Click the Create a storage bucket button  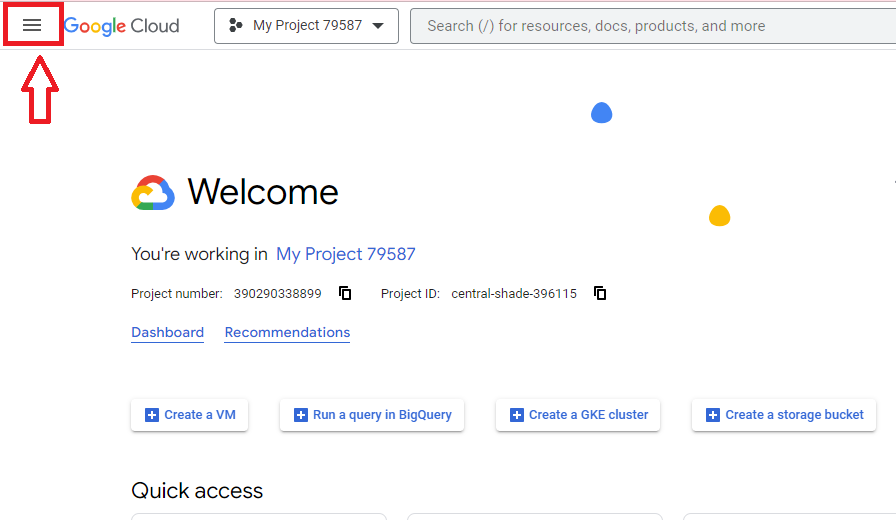click(784, 415)
